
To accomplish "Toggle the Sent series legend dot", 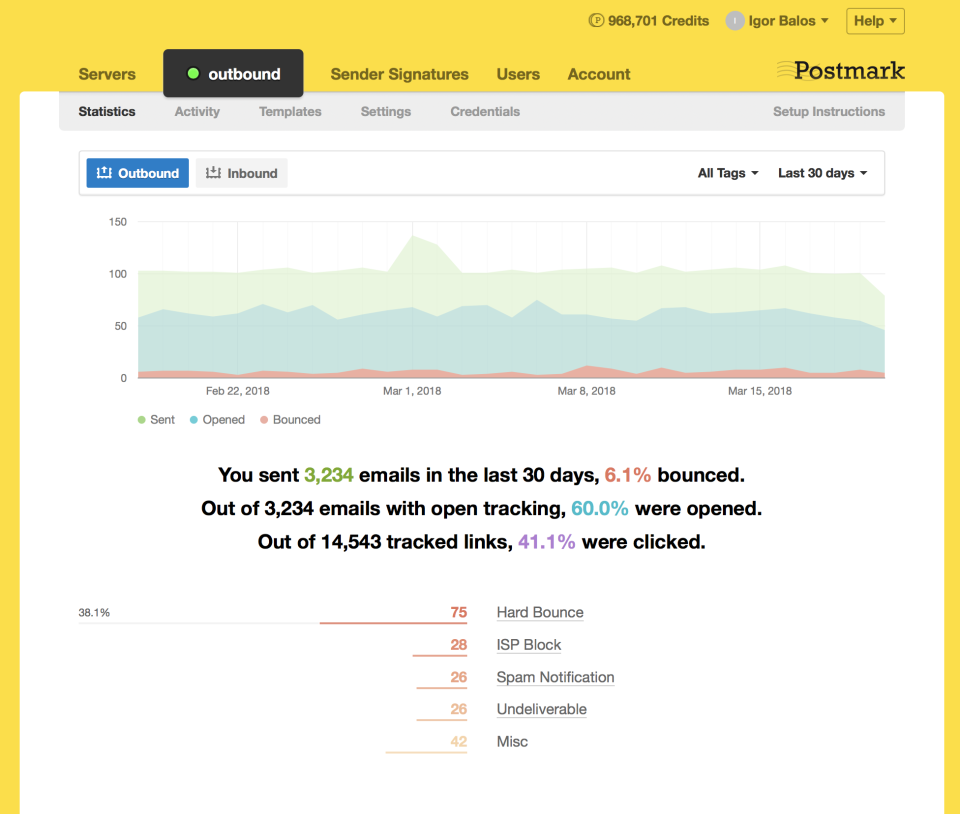I will pyautogui.click(x=142, y=419).
